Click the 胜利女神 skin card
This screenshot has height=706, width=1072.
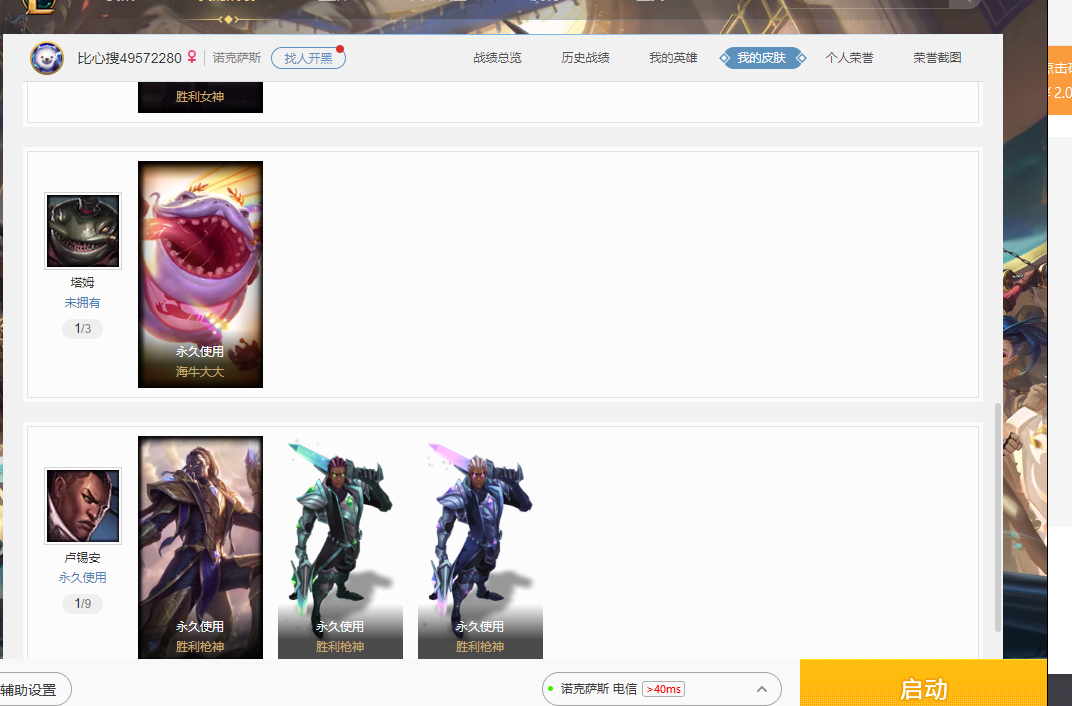pos(200,97)
